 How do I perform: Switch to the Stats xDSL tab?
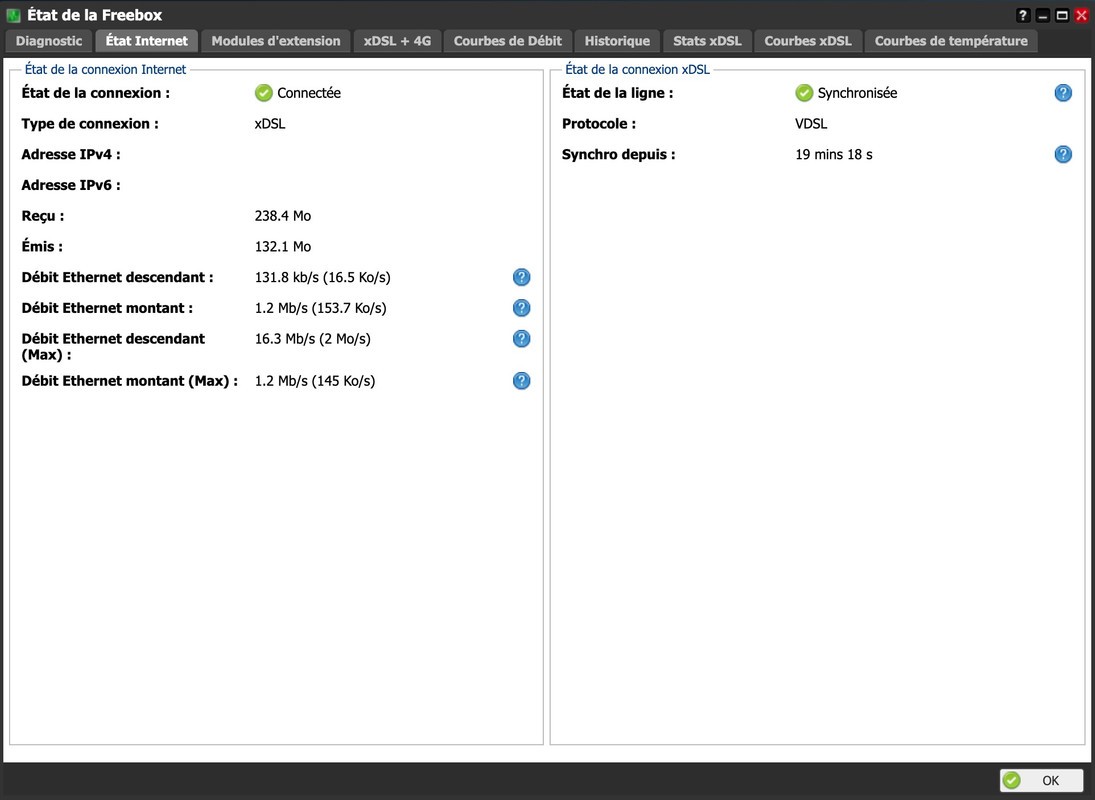coord(707,41)
